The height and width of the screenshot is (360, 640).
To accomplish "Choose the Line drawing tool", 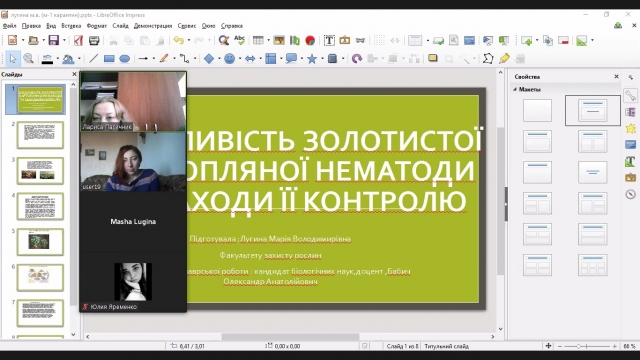I will tap(93, 58).
